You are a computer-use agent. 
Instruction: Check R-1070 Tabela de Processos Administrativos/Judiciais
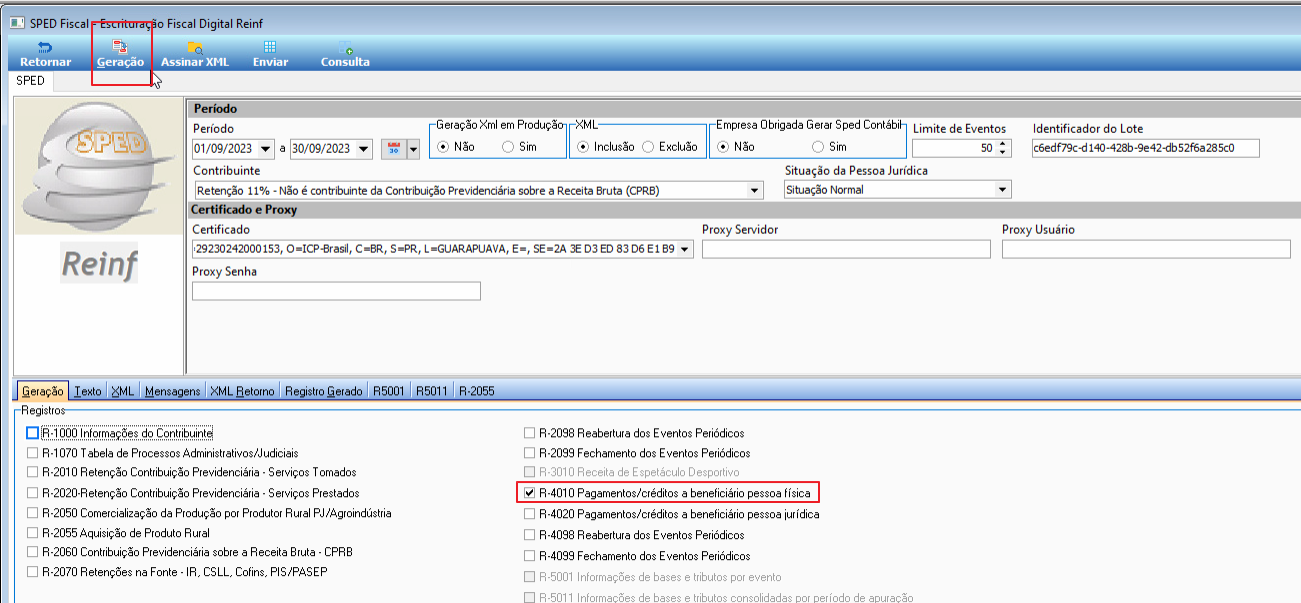[33, 453]
